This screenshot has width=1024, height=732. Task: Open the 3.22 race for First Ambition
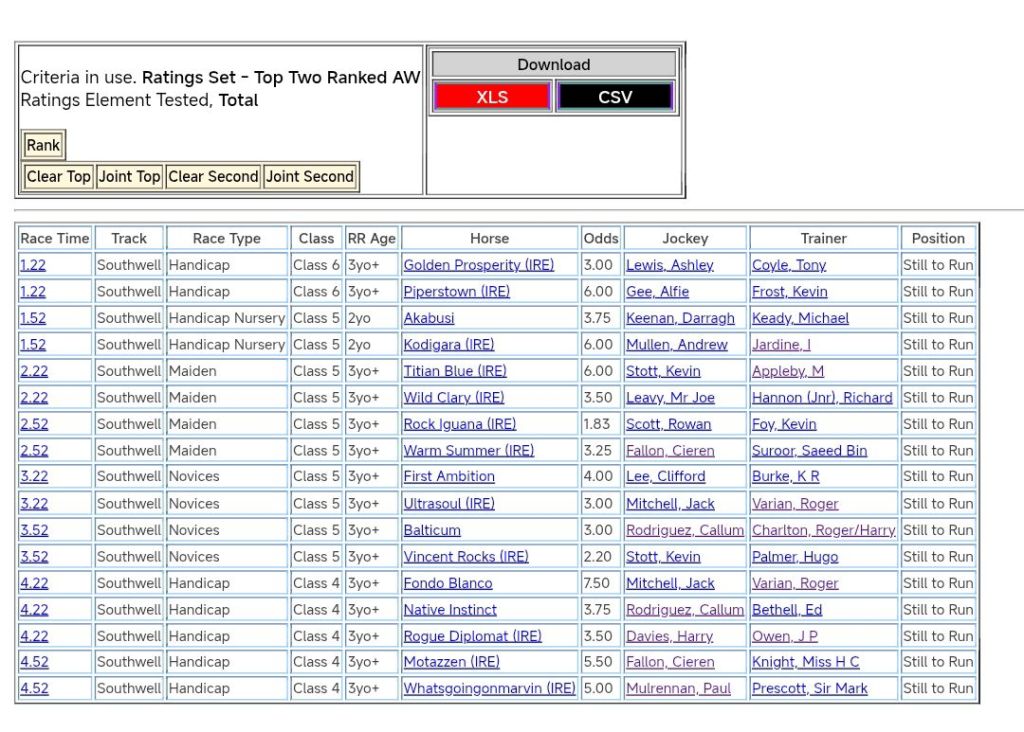pyautogui.click(x=33, y=477)
